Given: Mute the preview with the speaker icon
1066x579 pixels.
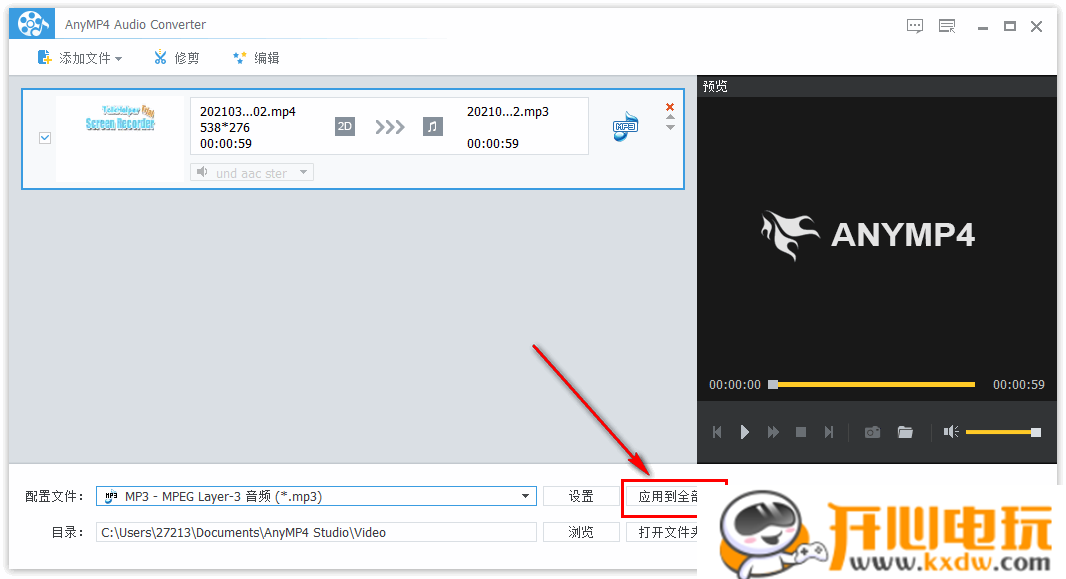Looking at the screenshot, I should 950,432.
